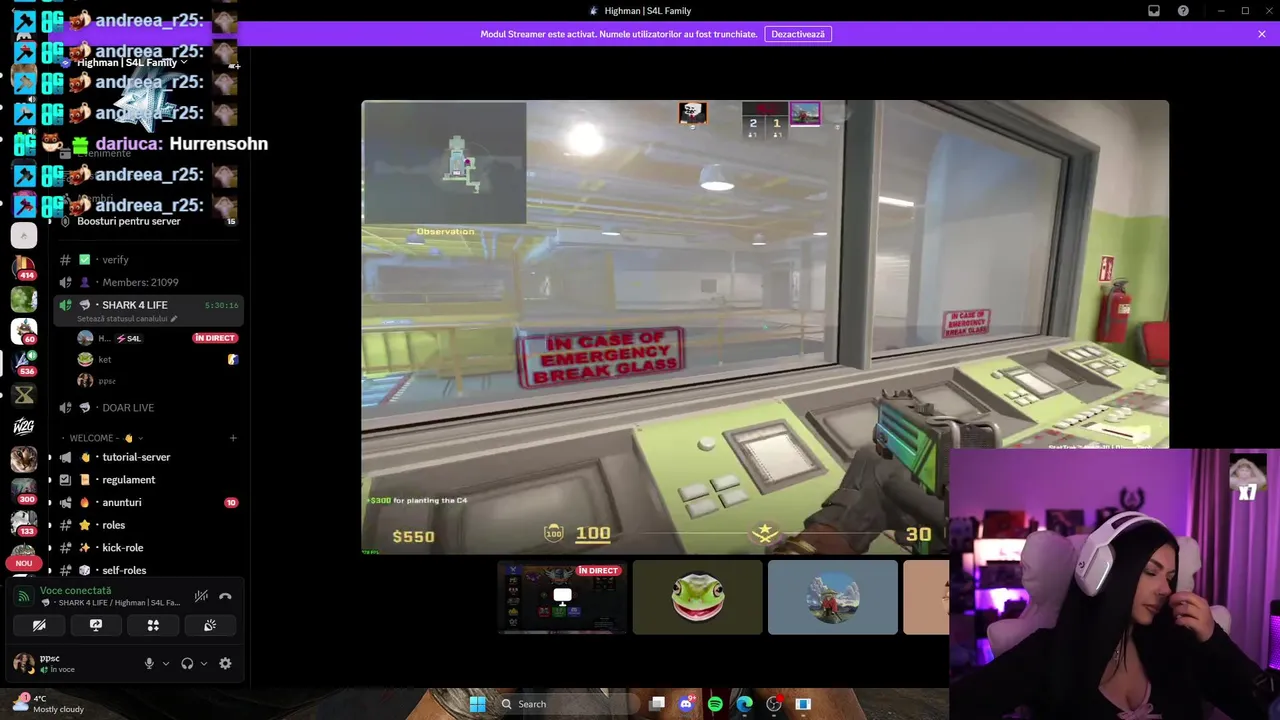Open the headphone output options chevron
The image size is (1280, 720).
pyautogui.click(x=204, y=663)
